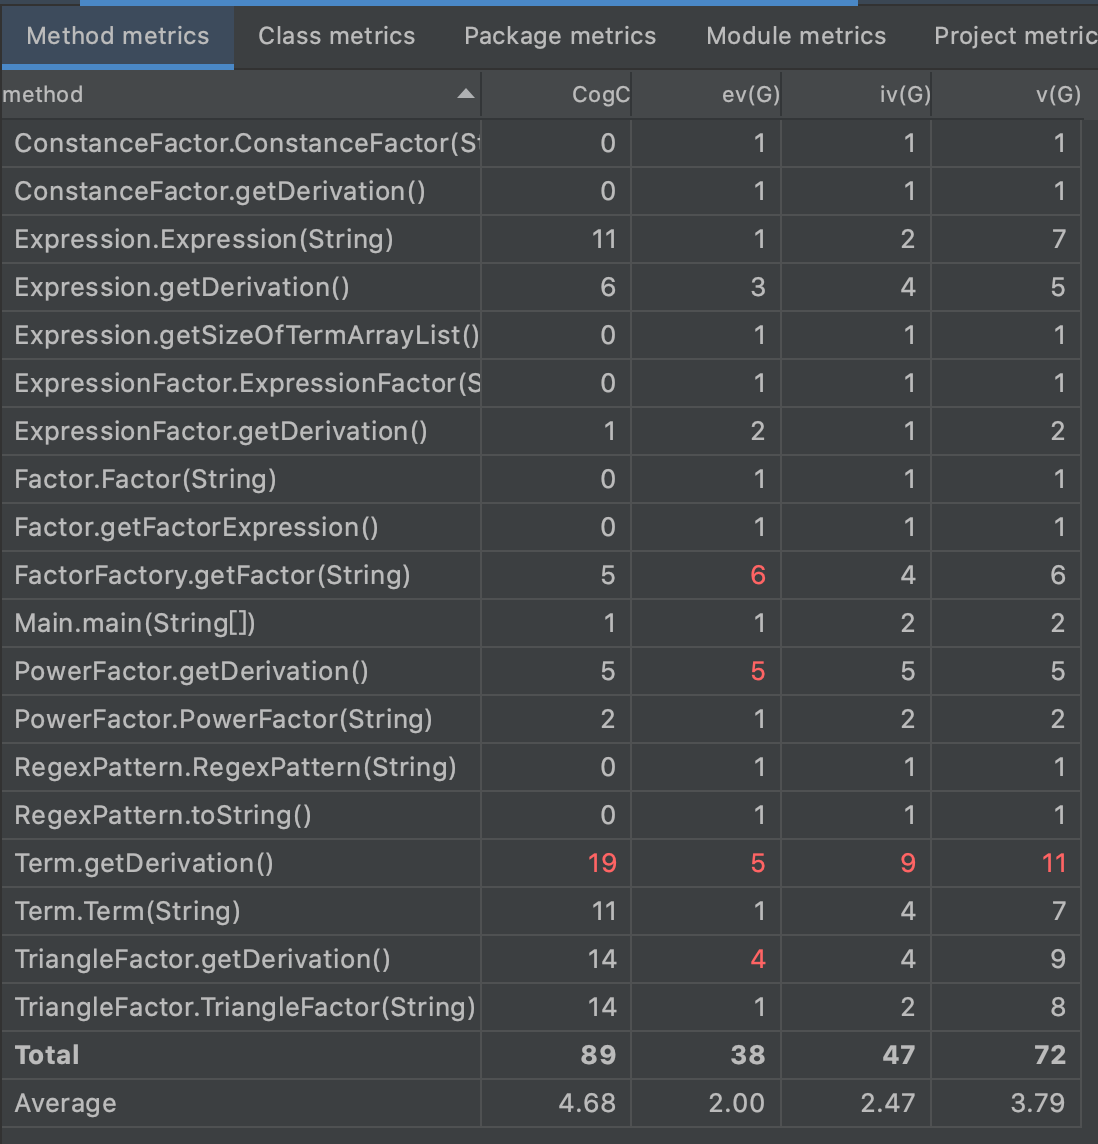Open the Project metrics tab
Screen dimensions: 1098x1144
1014,36
